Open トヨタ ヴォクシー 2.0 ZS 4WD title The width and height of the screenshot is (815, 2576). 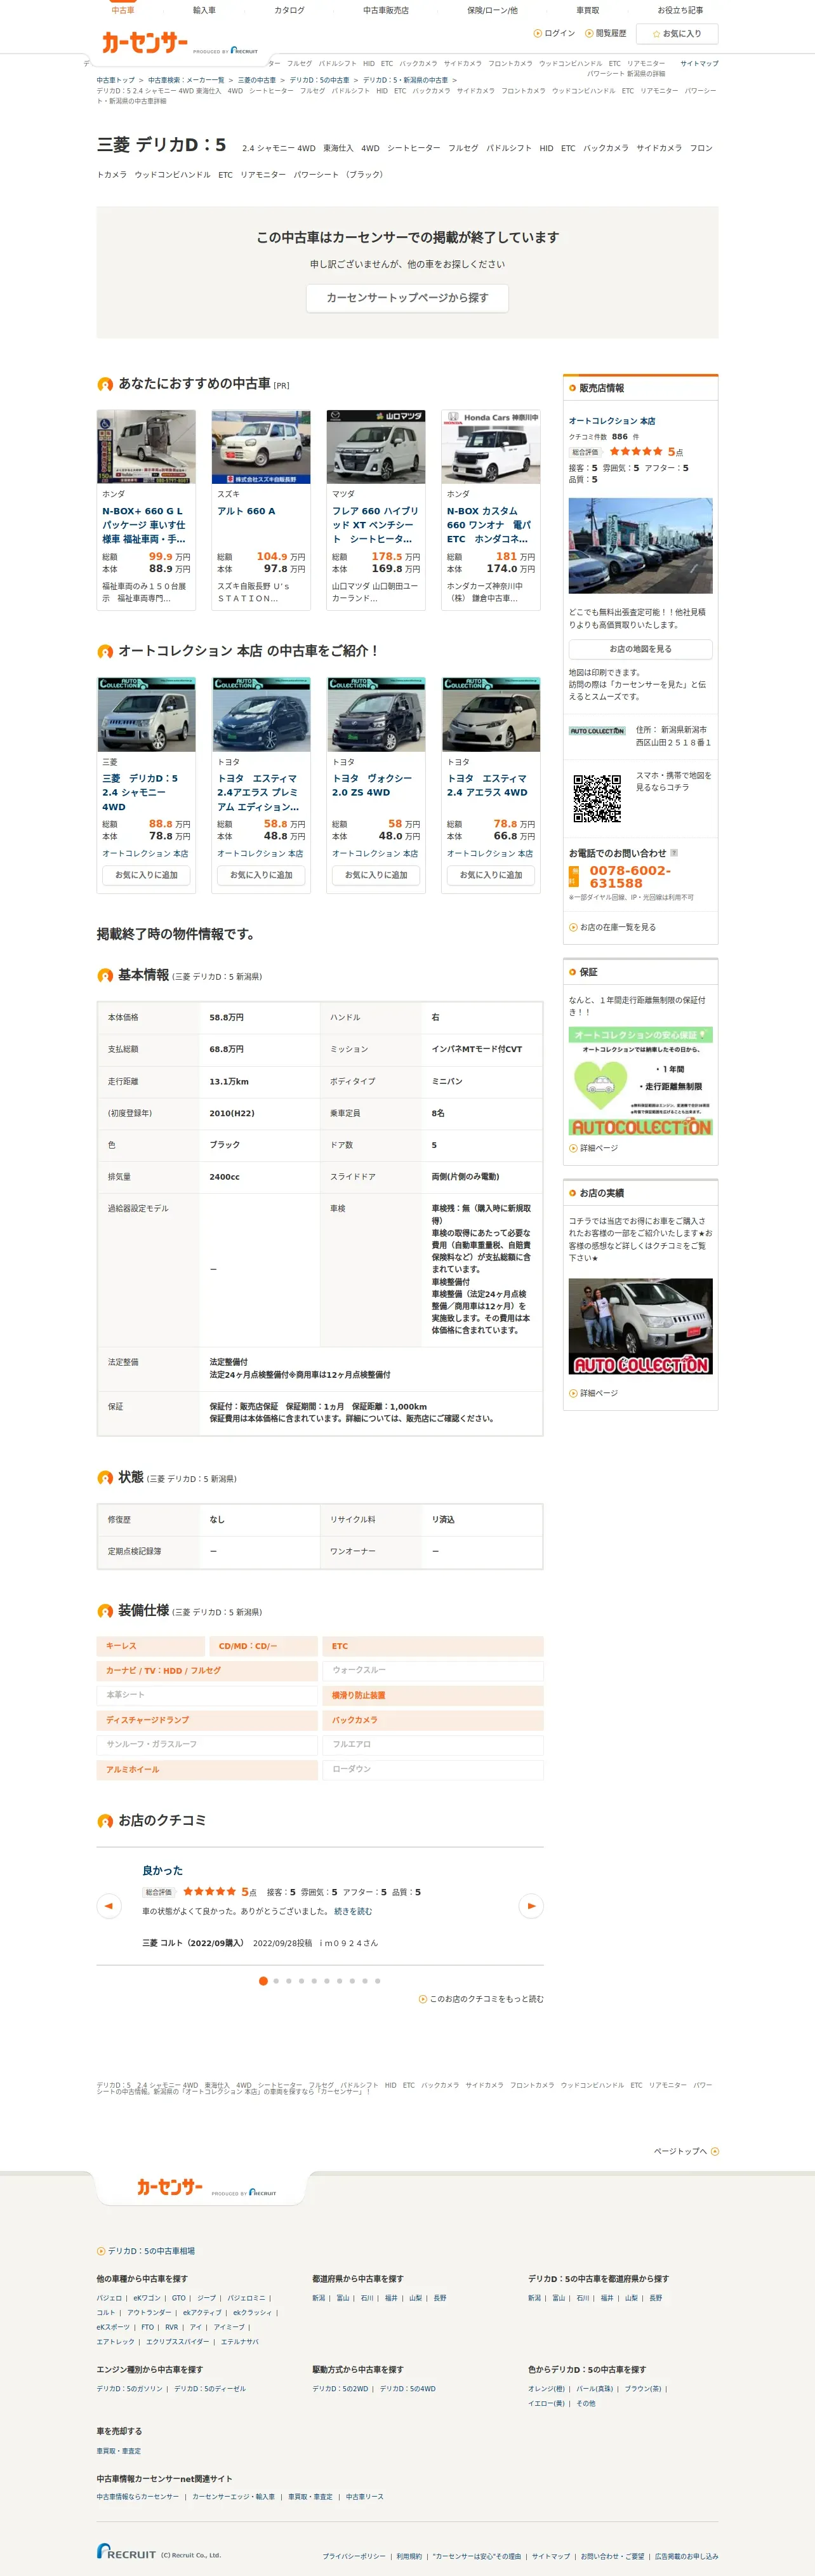point(372,785)
